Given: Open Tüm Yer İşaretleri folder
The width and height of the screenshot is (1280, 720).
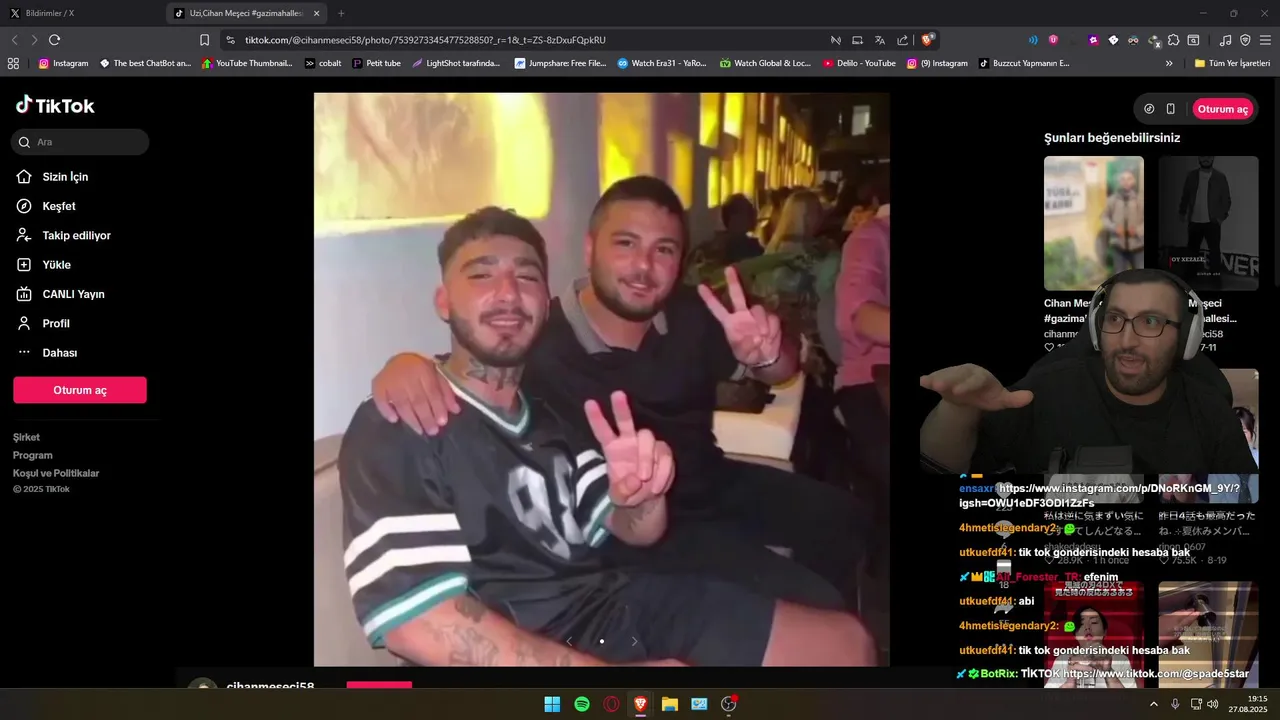Looking at the screenshot, I should pos(1233,63).
